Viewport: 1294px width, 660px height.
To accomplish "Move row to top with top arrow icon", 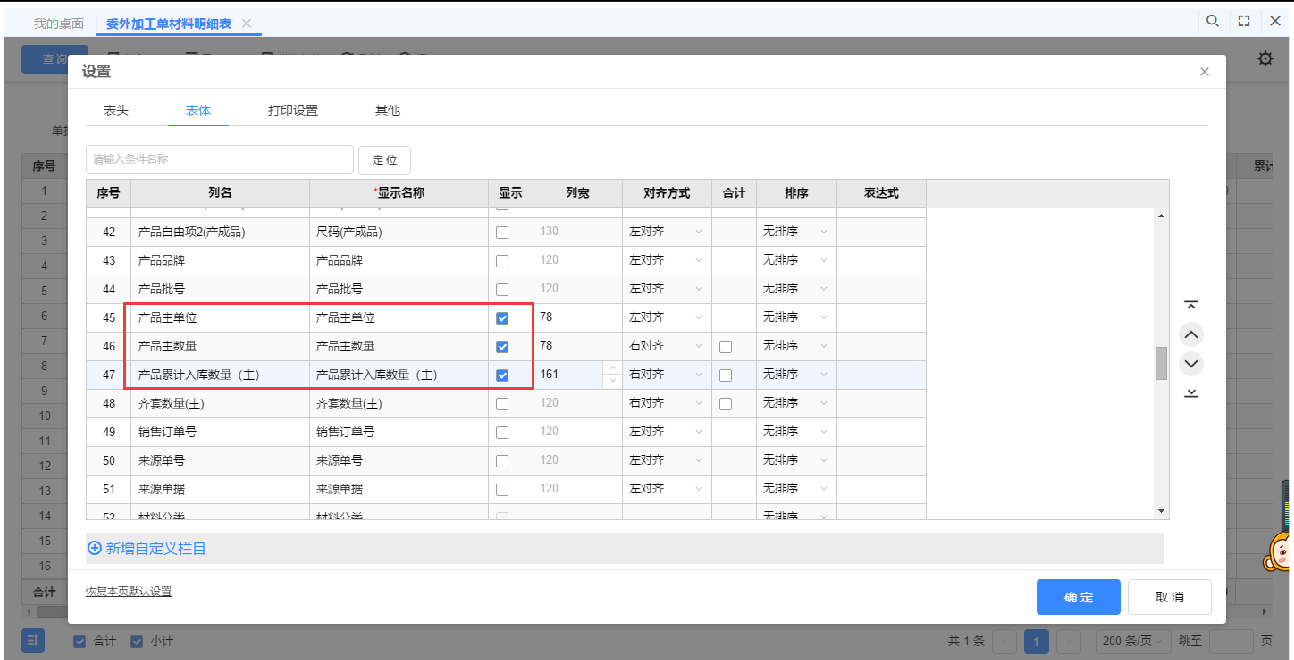I will [x=1191, y=305].
